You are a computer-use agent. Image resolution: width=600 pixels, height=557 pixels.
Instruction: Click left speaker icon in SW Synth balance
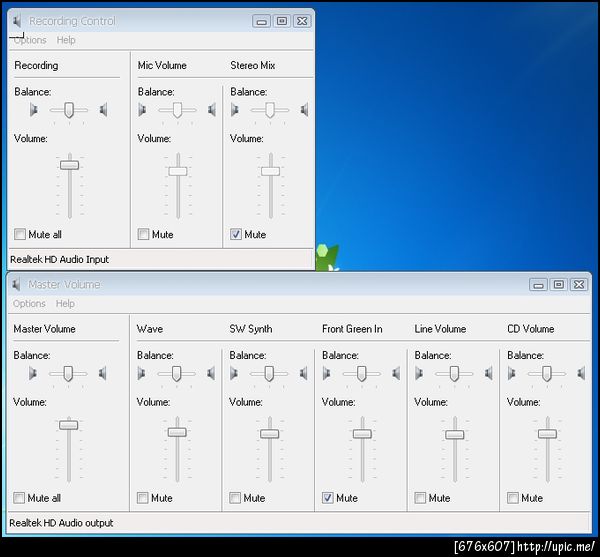click(234, 373)
